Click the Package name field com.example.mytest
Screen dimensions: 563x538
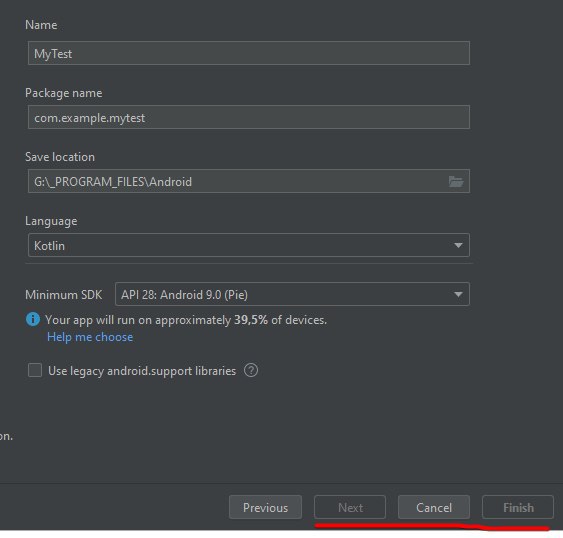click(248, 117)
